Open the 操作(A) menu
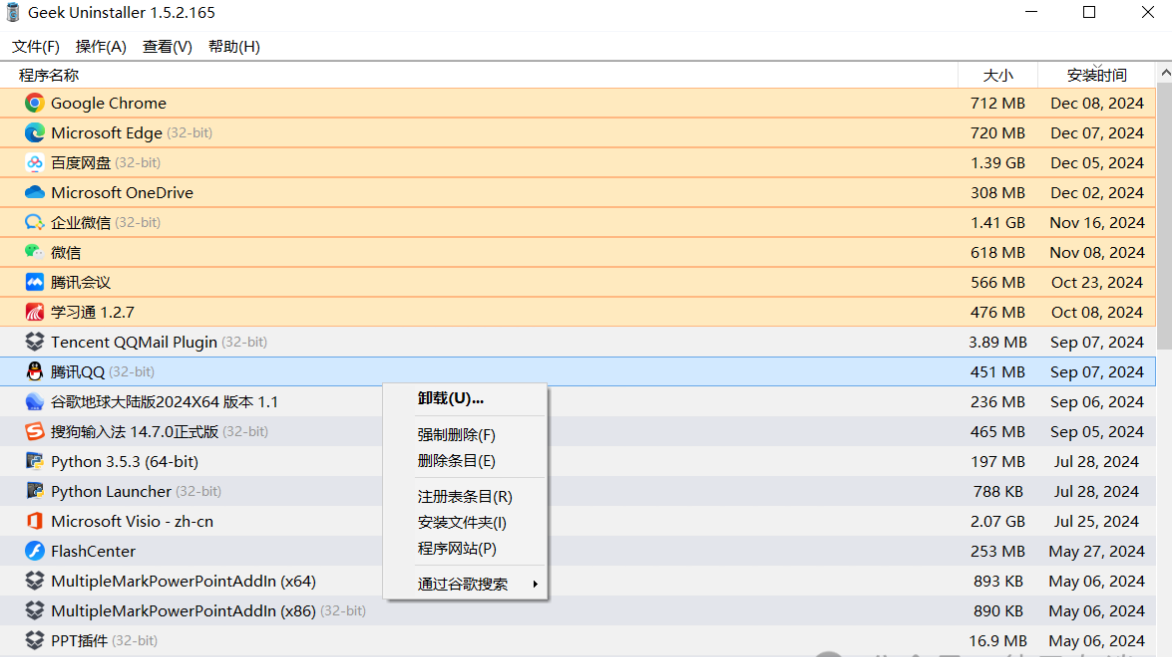Viewport: 1172px width, 657px height. 101,46
